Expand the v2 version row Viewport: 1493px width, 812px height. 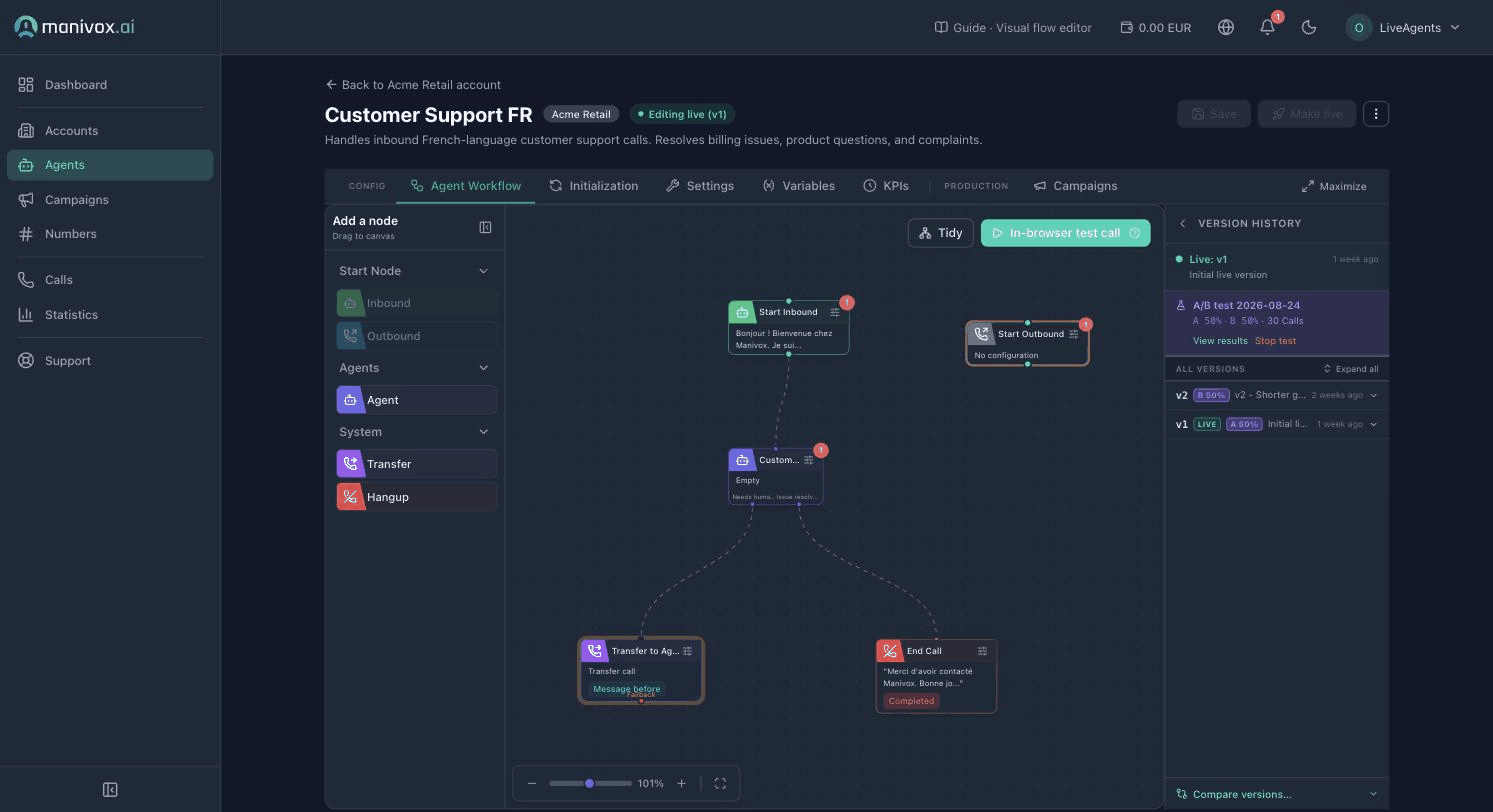1373,395
